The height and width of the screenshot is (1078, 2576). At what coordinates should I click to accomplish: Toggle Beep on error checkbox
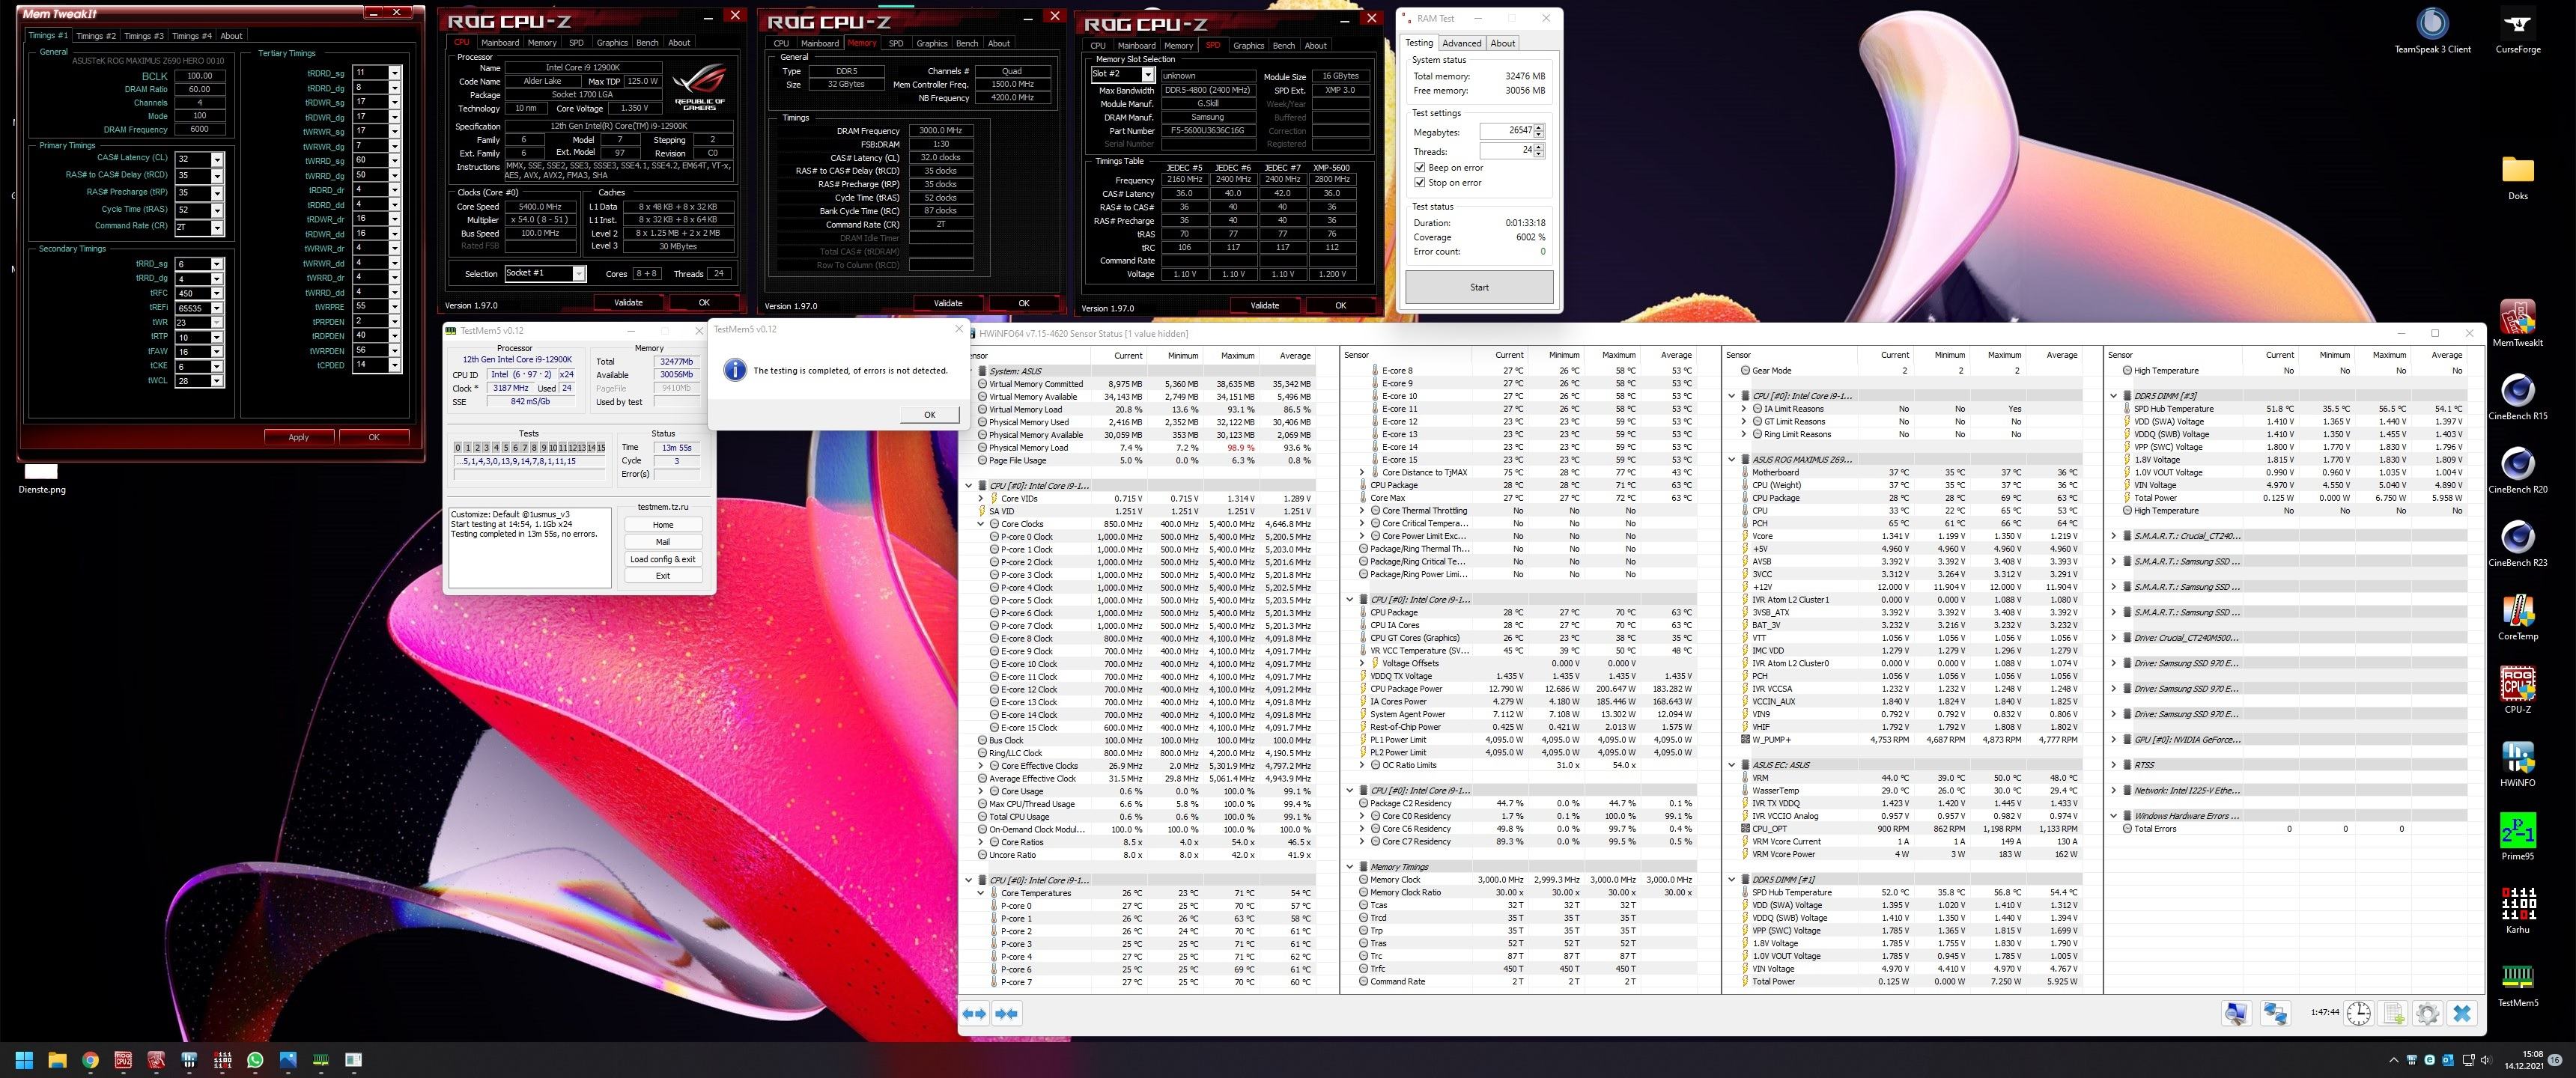[1420, 167]
